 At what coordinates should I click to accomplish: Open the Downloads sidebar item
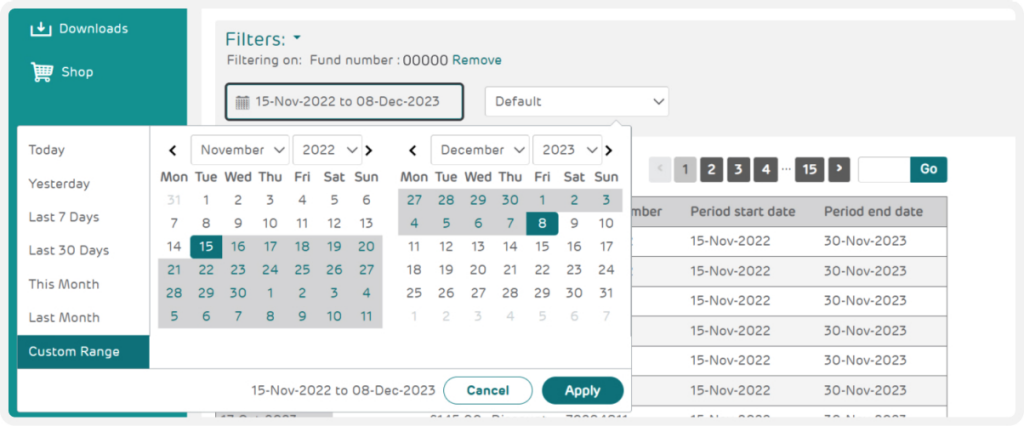coord(78,29)
